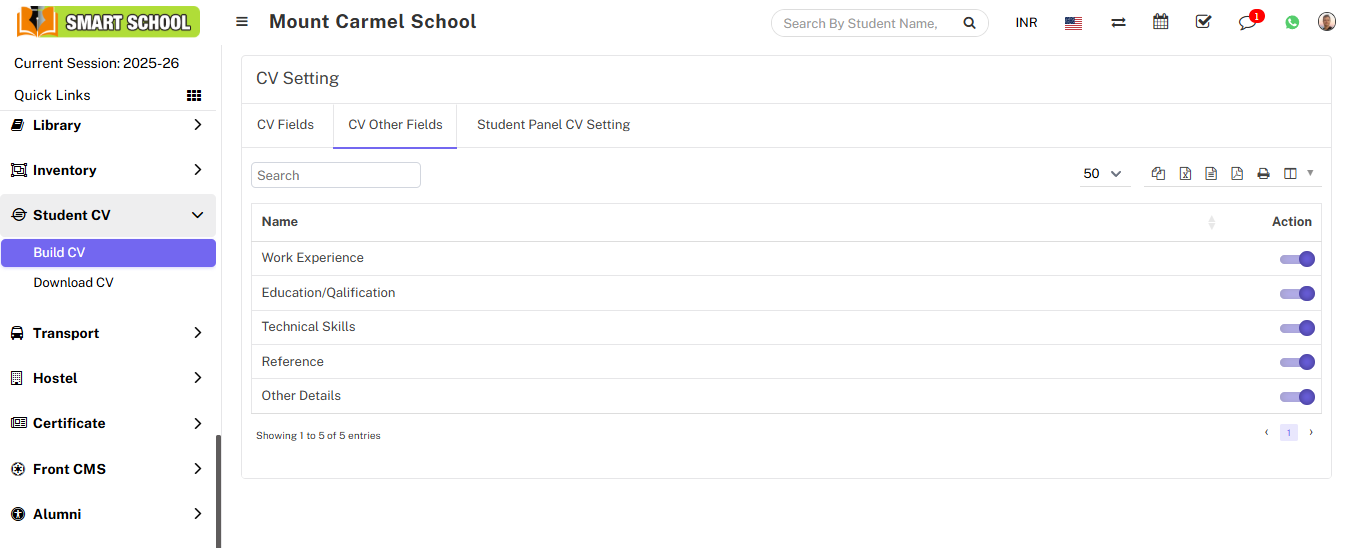This screenshot has width=1350, height=548.
Task: Click the copy table data icon
Action: [1158, 174]
